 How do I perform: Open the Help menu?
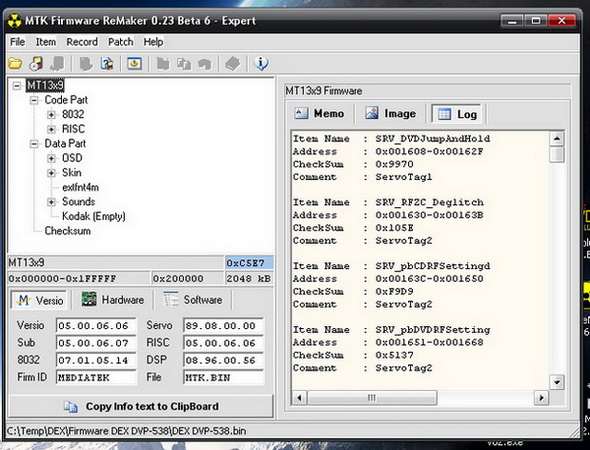click(153, 42)
